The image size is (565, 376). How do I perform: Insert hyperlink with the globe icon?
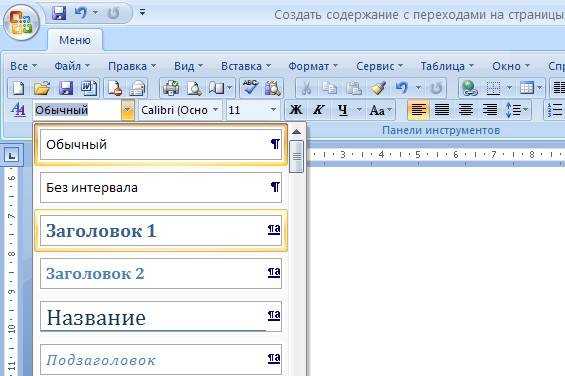click(x=470, y=88)
